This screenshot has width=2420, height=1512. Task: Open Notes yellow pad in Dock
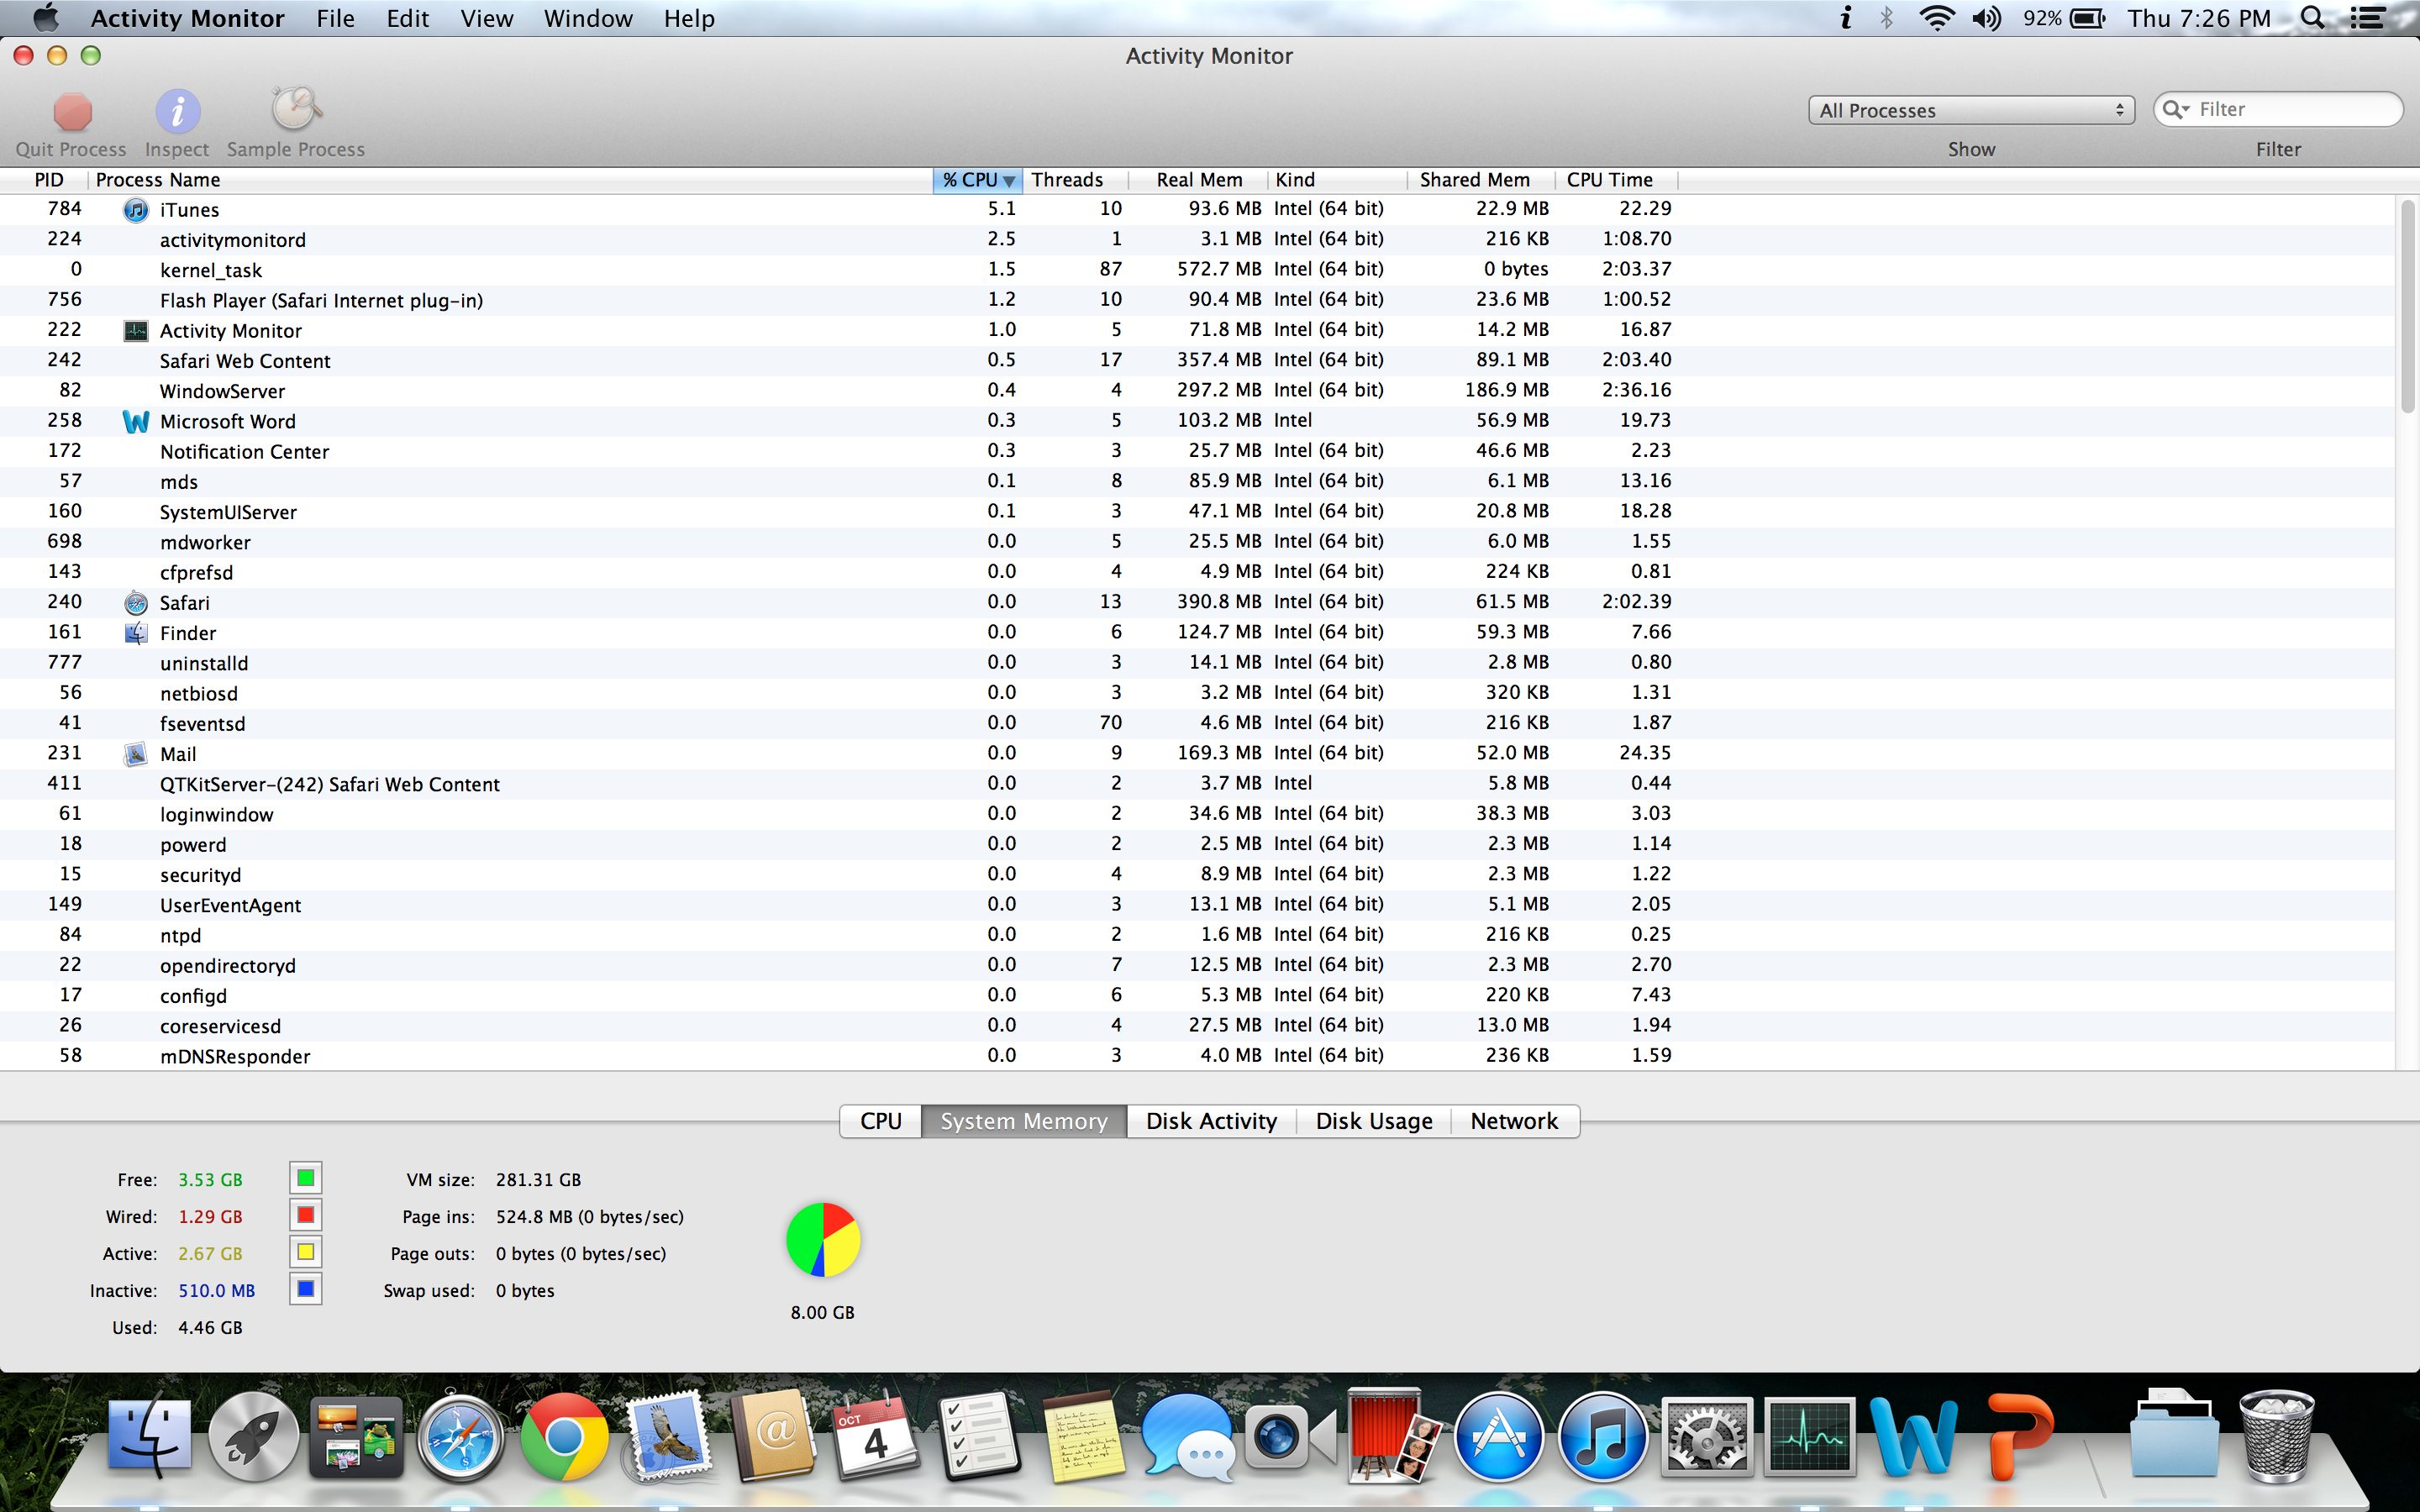click(1083, 1438)
